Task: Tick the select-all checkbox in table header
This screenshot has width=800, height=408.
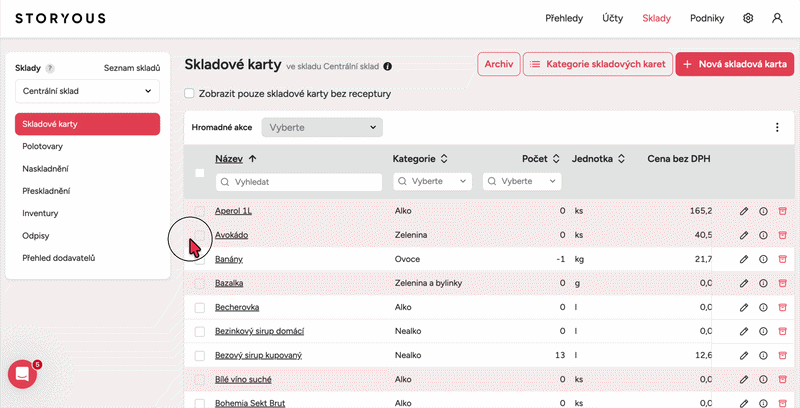Action: tap(200, 173)
